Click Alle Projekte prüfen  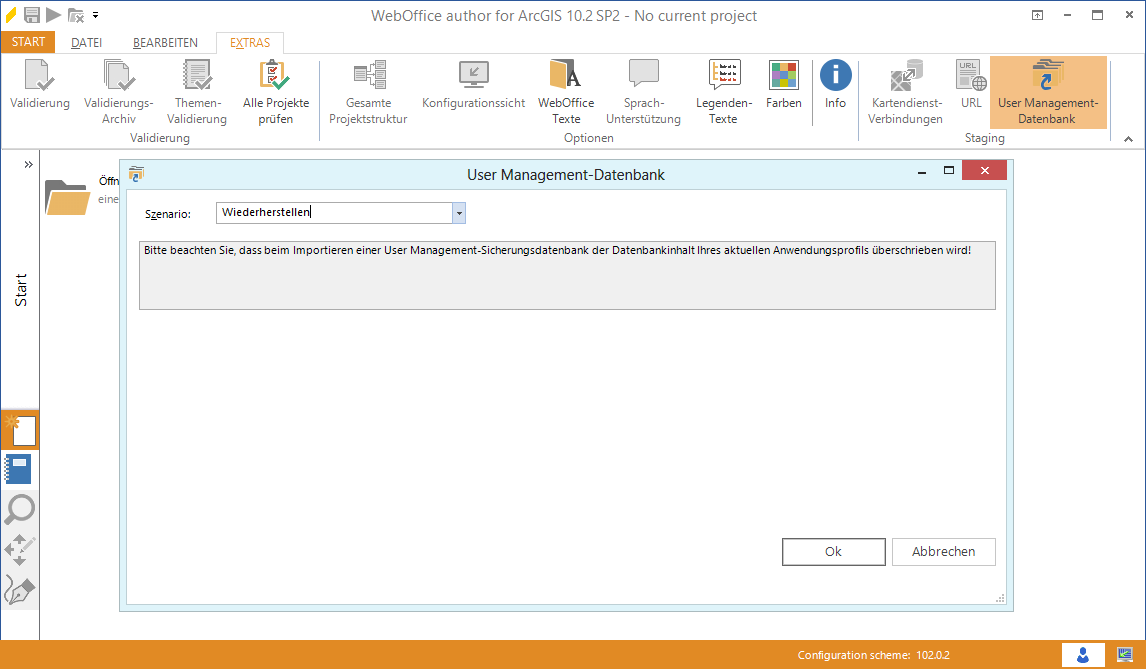click(x=274, y=88)
